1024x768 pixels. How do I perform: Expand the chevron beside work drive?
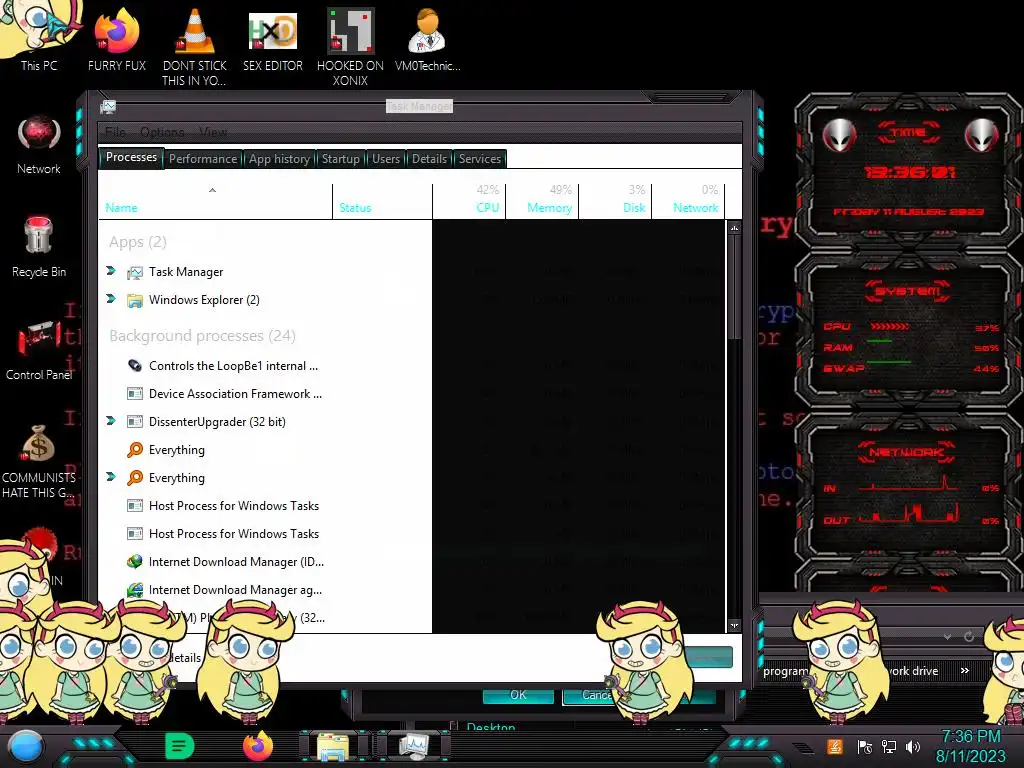[x=965, y=671]
